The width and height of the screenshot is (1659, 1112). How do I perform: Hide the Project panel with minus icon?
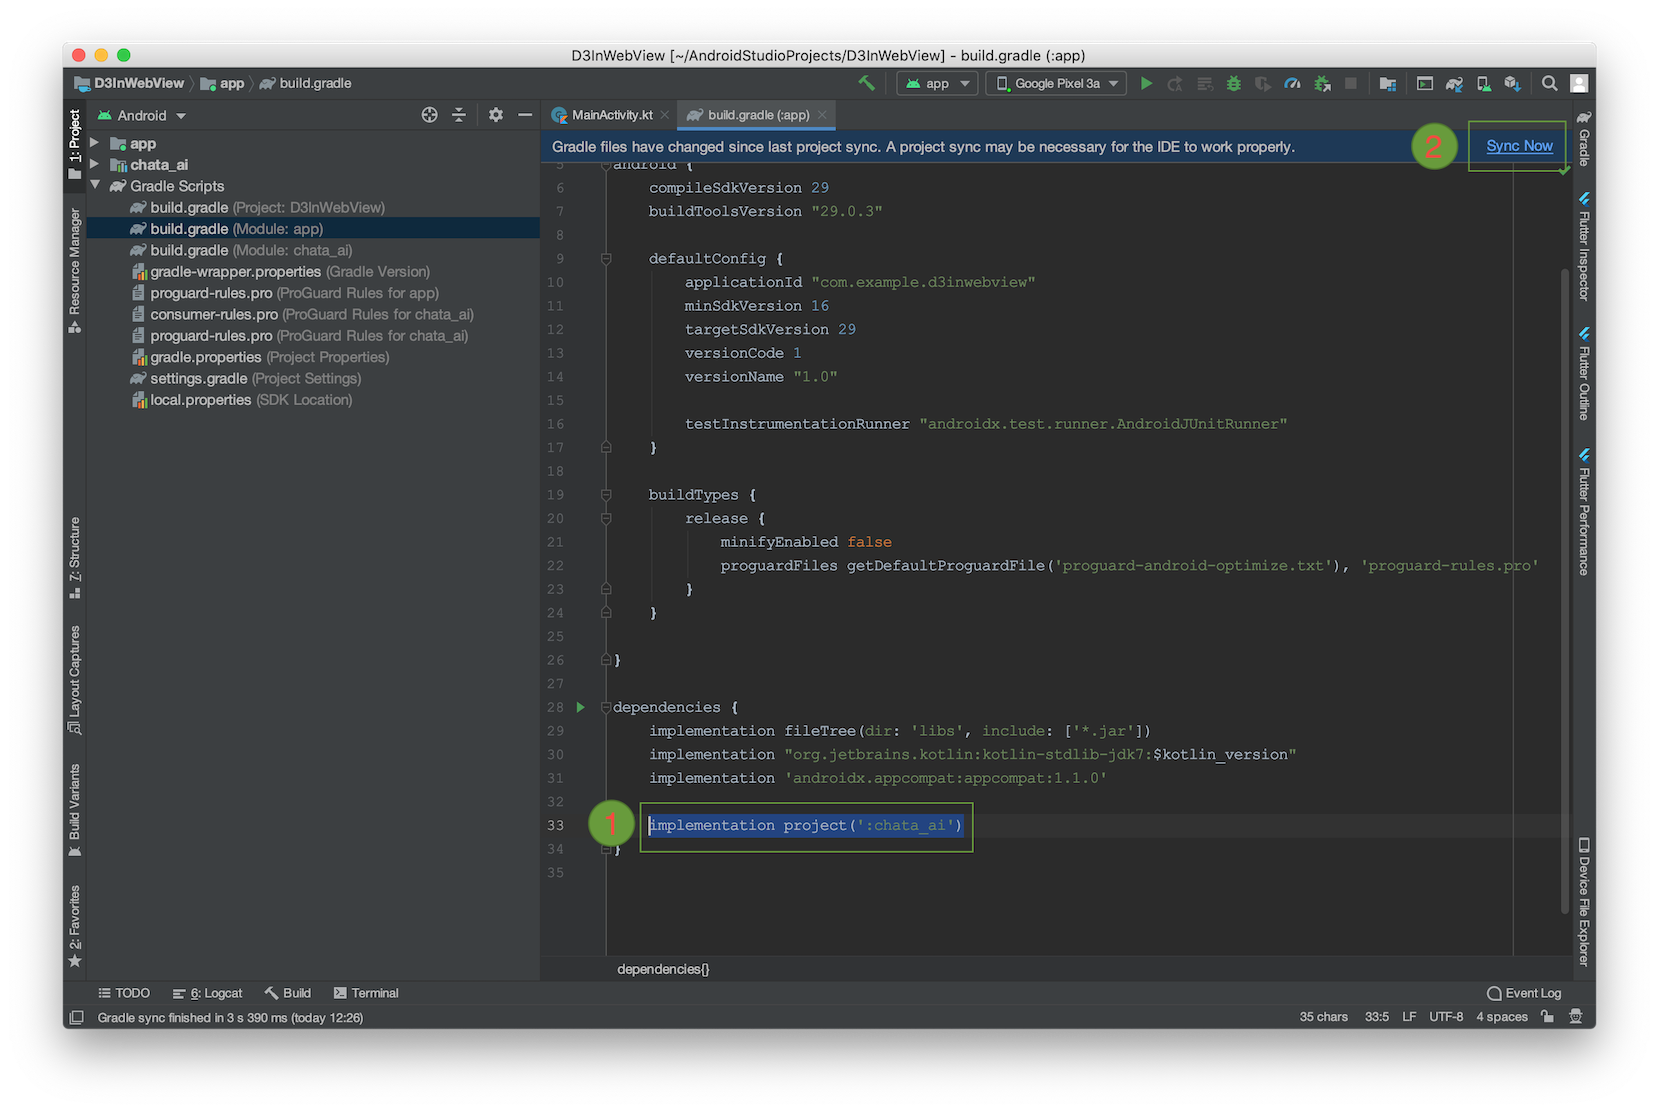524,115
